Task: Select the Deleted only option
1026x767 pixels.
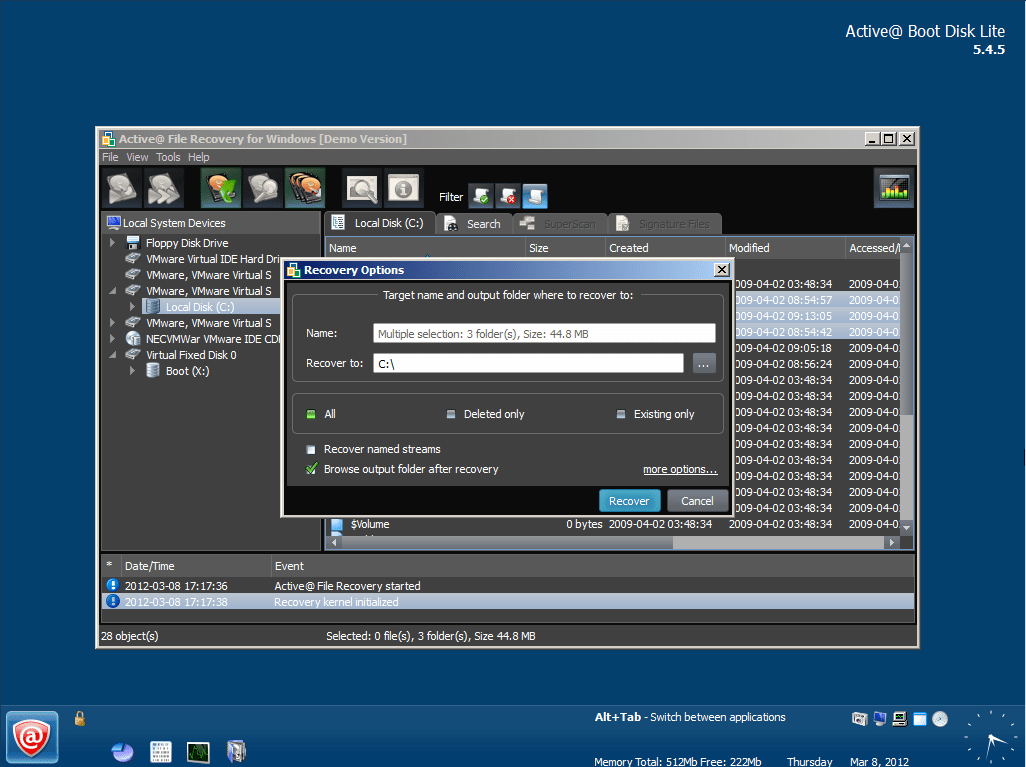Action: (451, 414)
